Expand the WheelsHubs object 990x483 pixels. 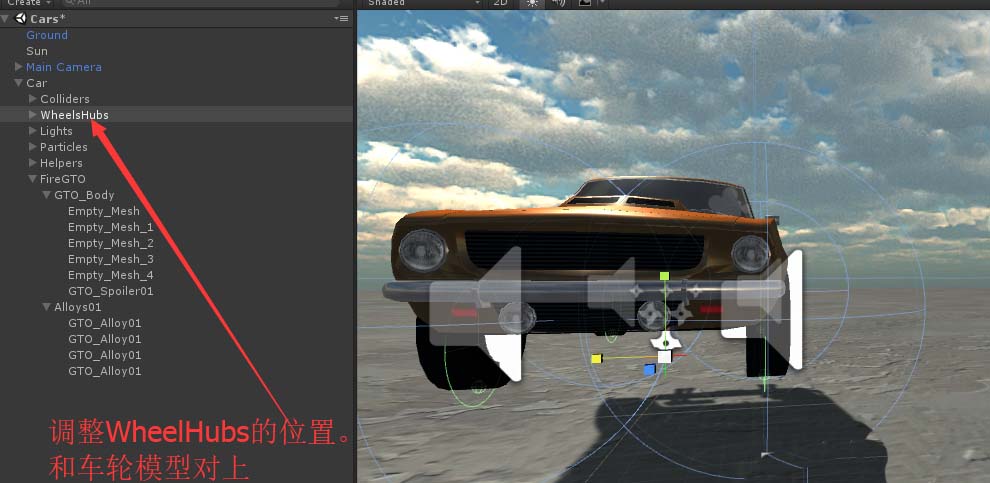point(33,115)
